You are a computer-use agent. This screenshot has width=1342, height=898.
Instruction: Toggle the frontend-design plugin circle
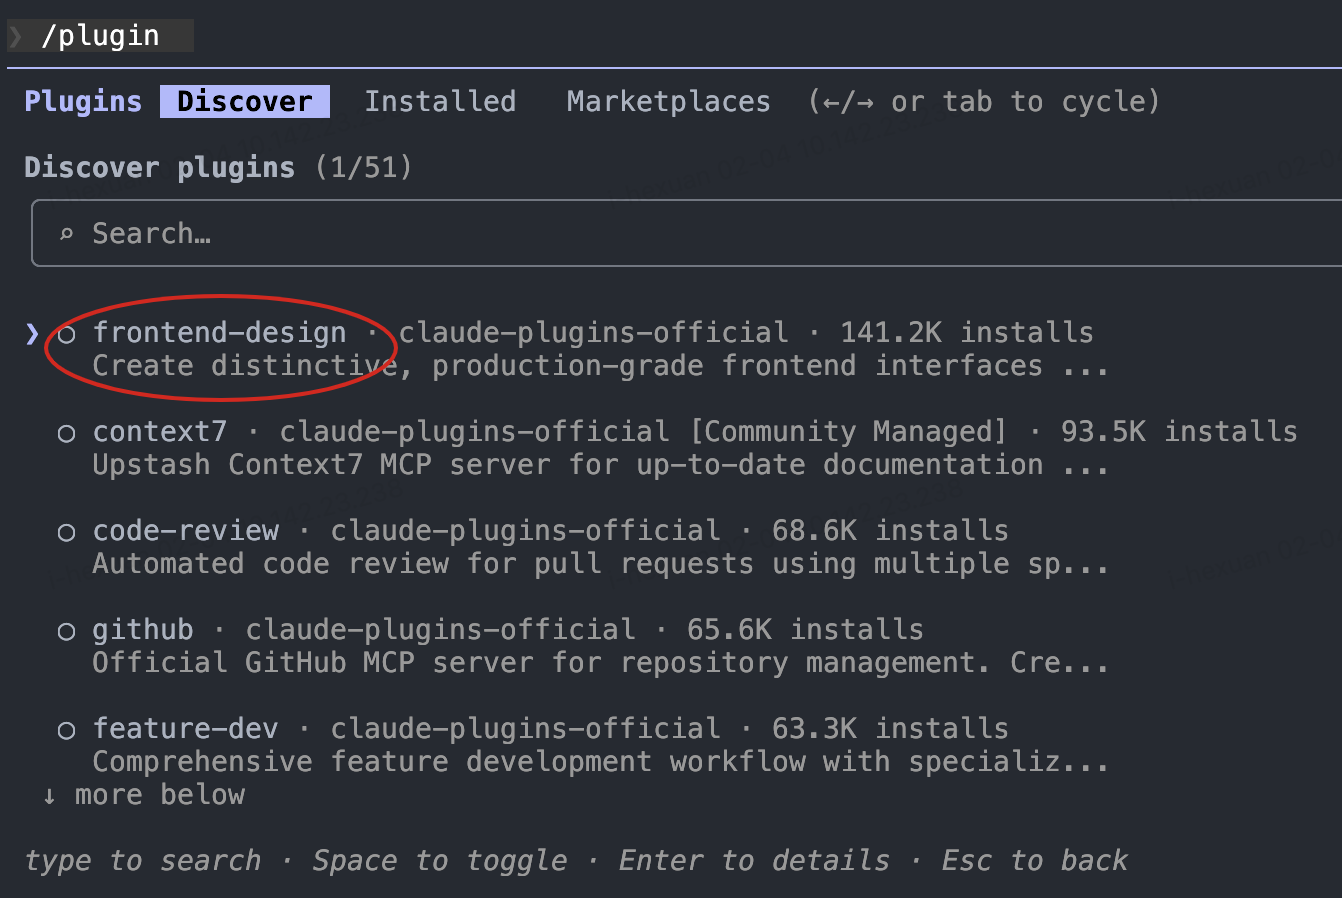pyautogui.click(x=66, y=333)
